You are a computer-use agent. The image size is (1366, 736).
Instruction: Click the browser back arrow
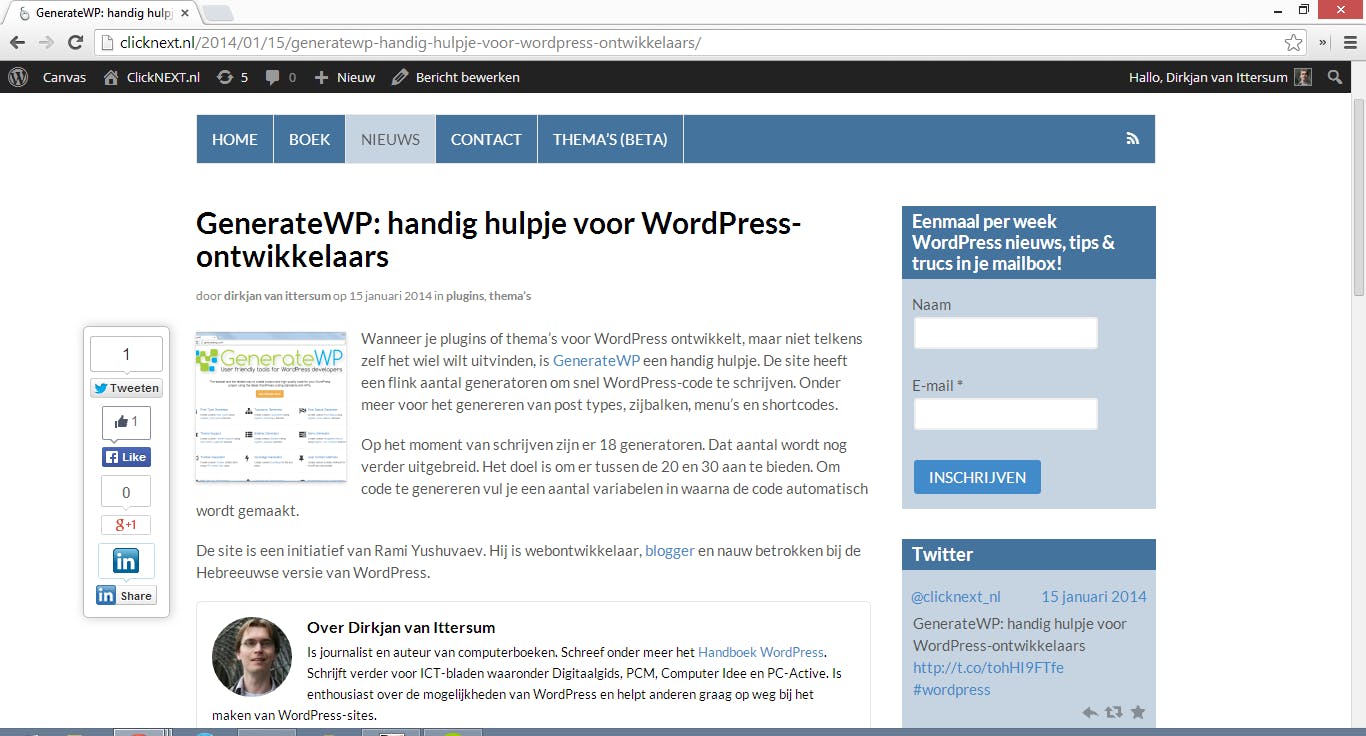click(17, 42)
